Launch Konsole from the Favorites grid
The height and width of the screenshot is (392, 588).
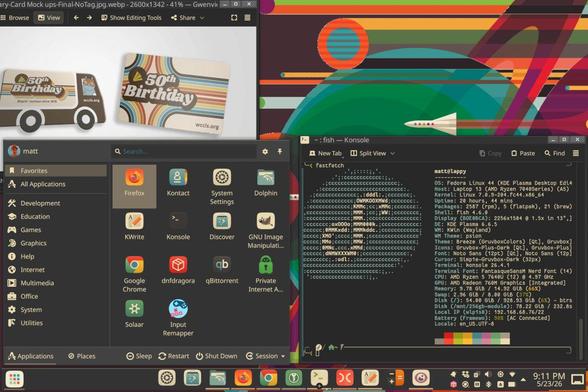coord(178,226)
